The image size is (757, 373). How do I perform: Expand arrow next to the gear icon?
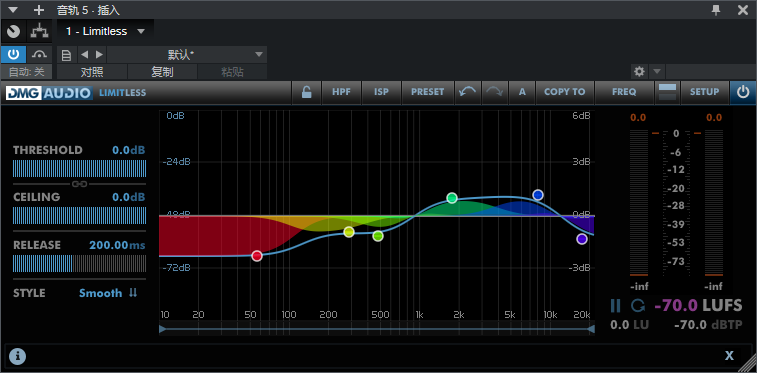pos(657,72)
